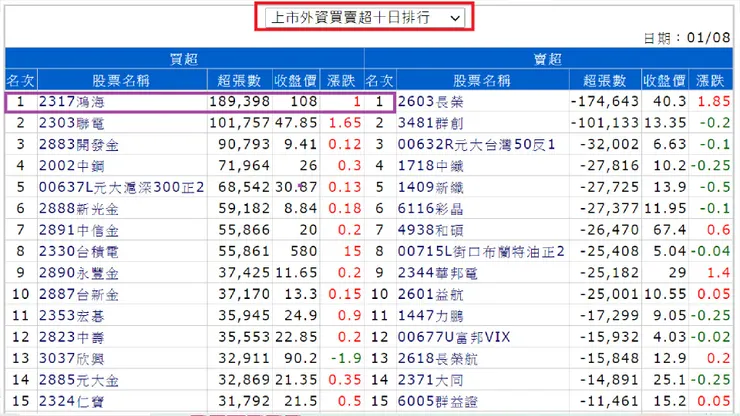Click 股票名稱 header in 買超 table
The width and height of the screenshot is (740, 416).
[122, 80]
